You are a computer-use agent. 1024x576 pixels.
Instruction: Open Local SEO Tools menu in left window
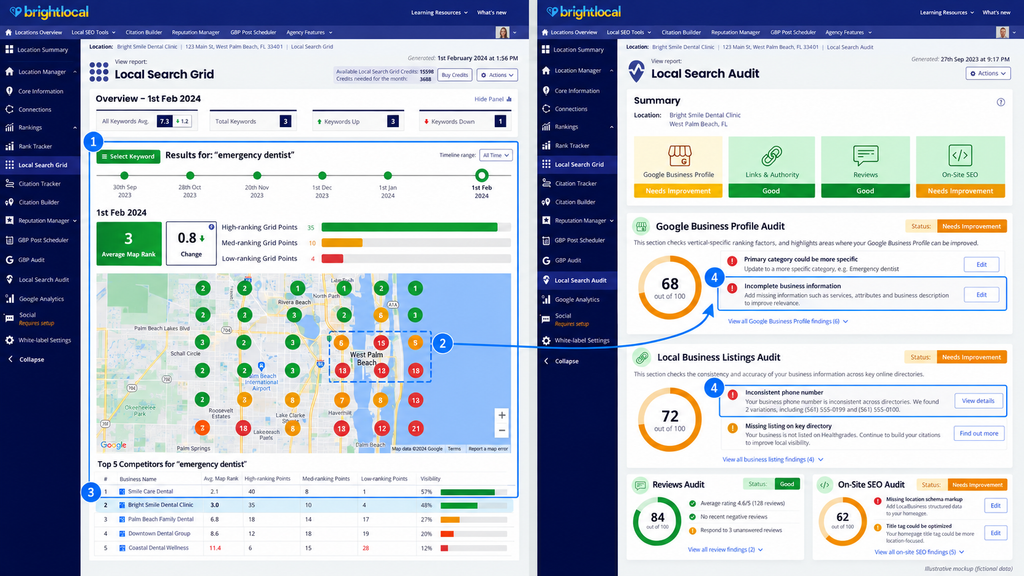pyautogui.click(x=93, y=32)
